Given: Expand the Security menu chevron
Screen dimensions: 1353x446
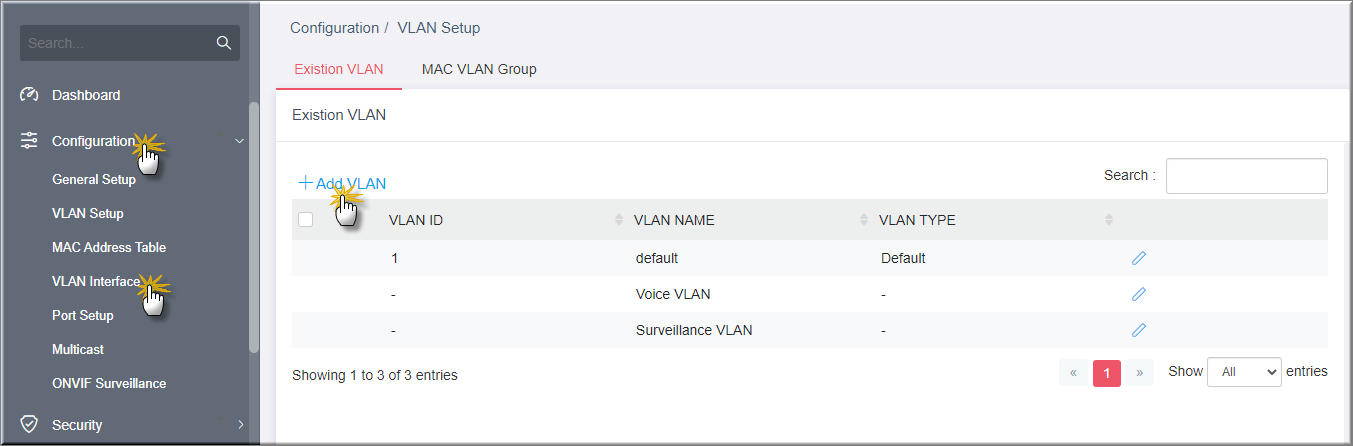Looking at the screenshot, I should tap(240, 425).
